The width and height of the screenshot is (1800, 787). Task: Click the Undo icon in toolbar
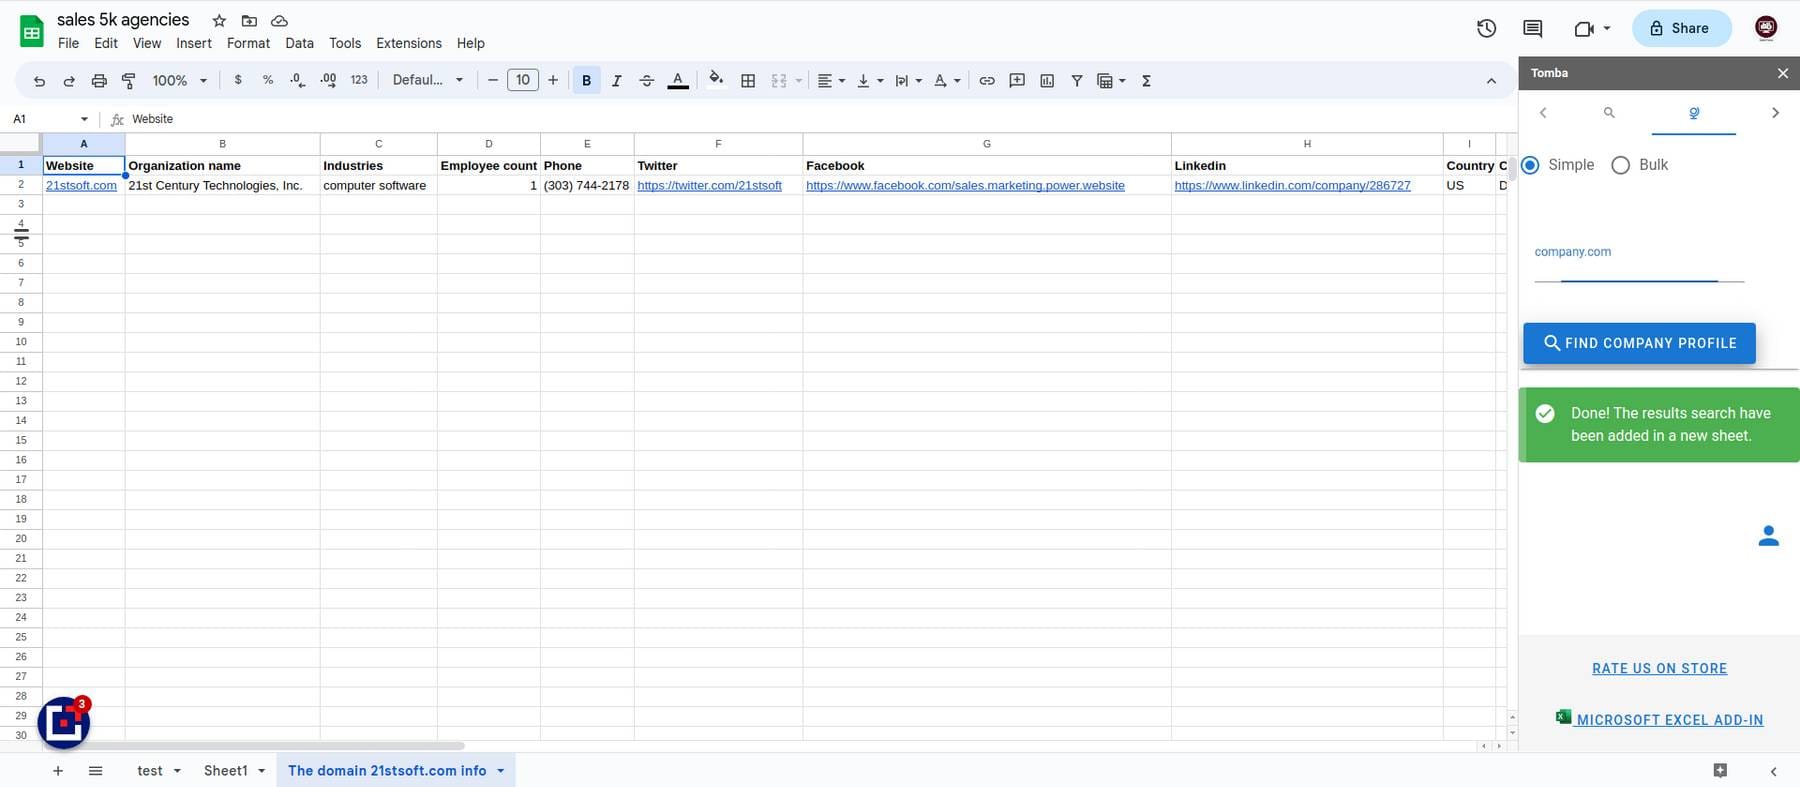coord(39,81)
